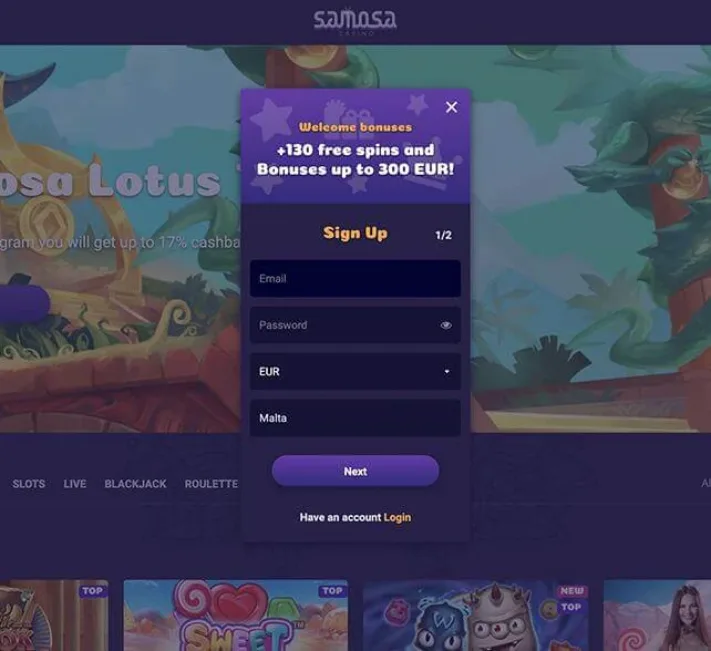This screenshot has height=651, width=711.
Task: Open the ROULETTE category tab
Action: click(211, 484)
